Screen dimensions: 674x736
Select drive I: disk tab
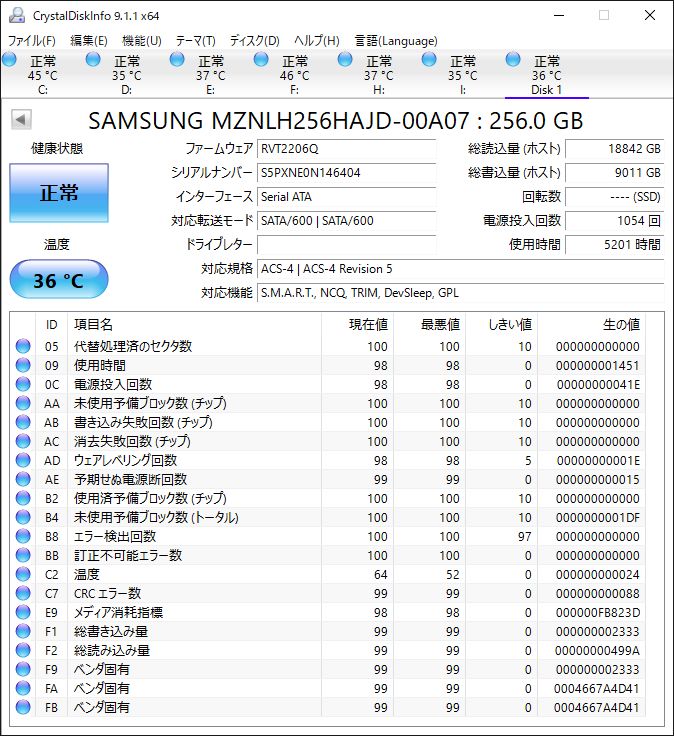click(463, 75)
